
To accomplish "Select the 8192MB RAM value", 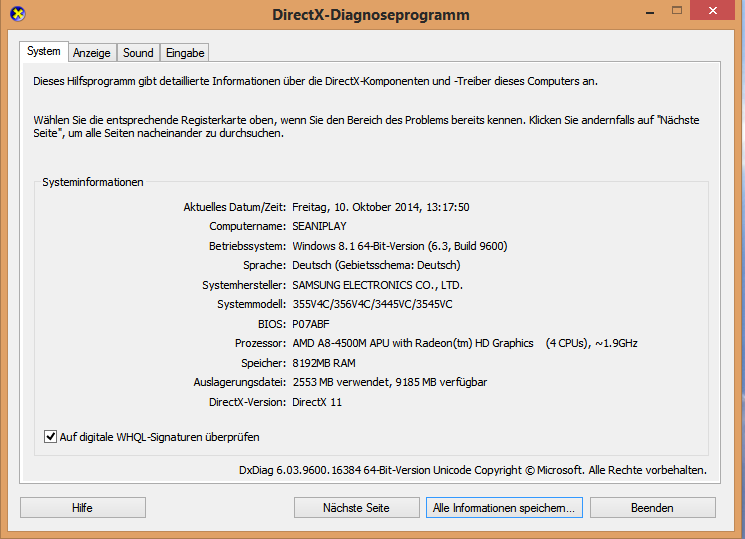I will click(x=324, y=363).
